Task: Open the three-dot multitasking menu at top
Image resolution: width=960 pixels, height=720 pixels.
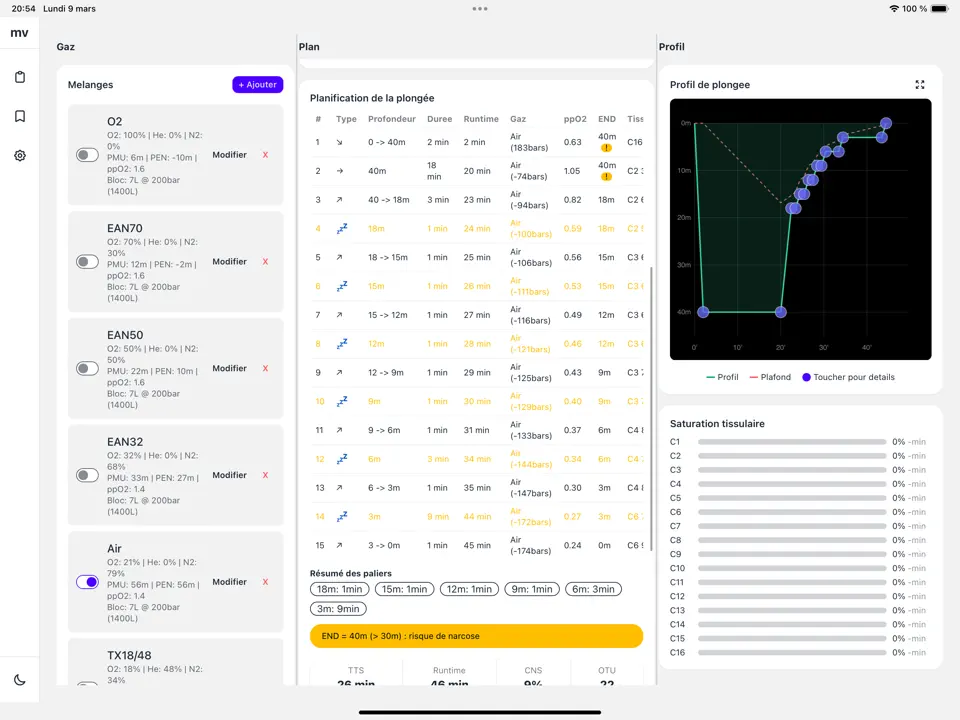Action: (x=480, y=8)
